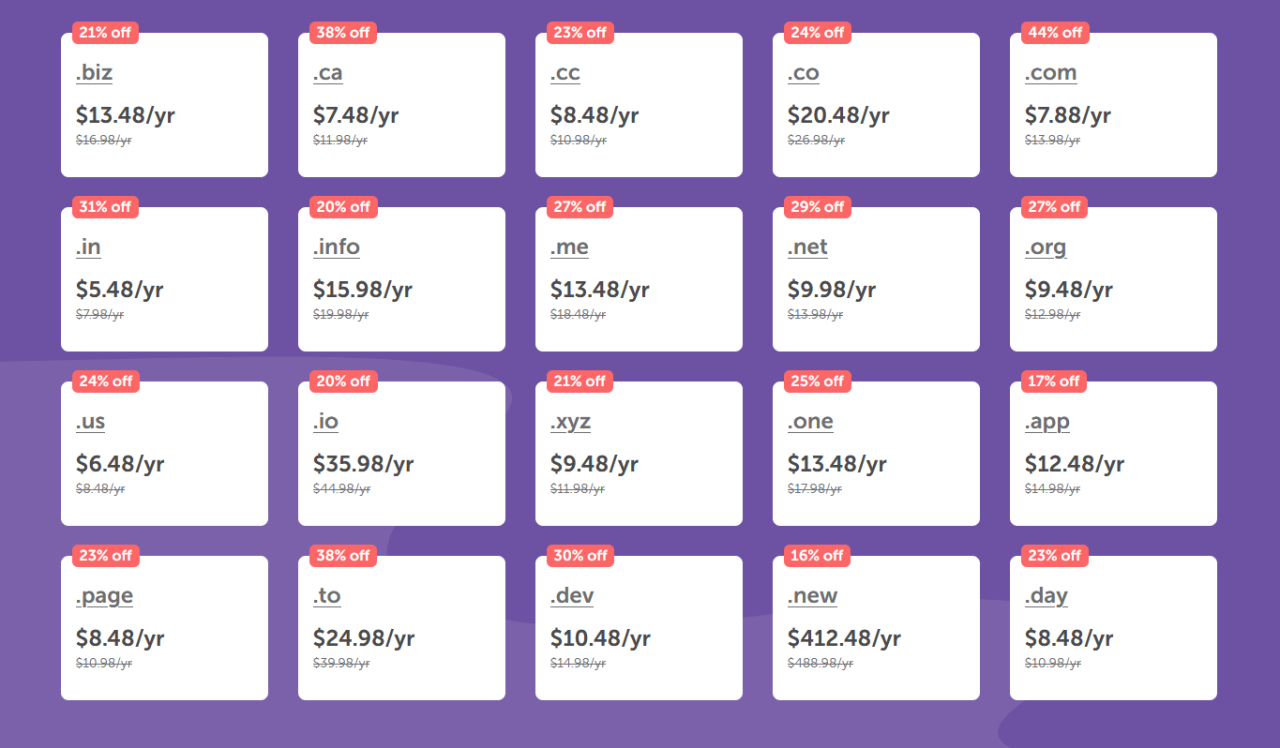1280x748 pixels.
Task: Click the 44% off badge on .com
Action: (1055, 33)
